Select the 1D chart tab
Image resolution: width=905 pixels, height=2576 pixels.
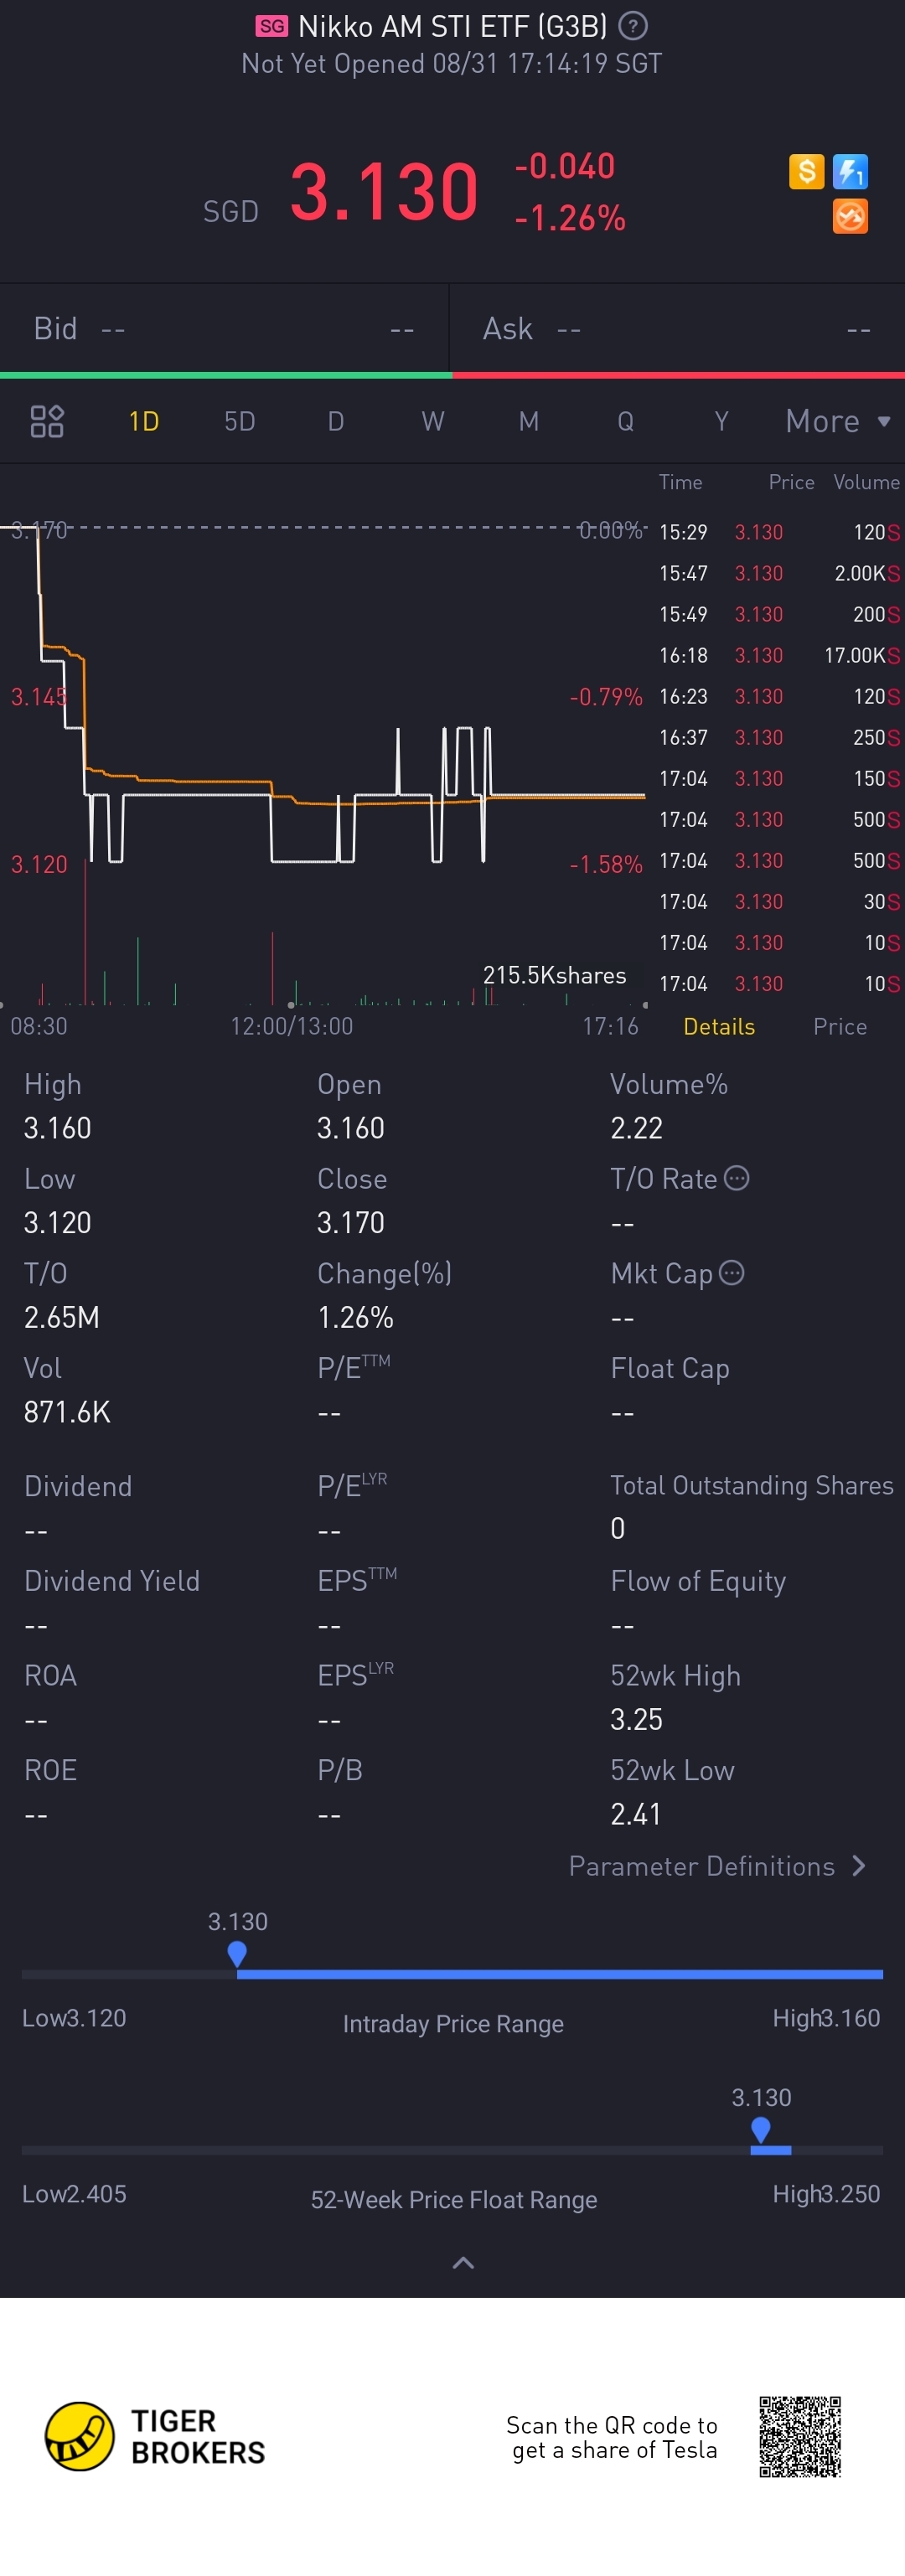(144, 421)
